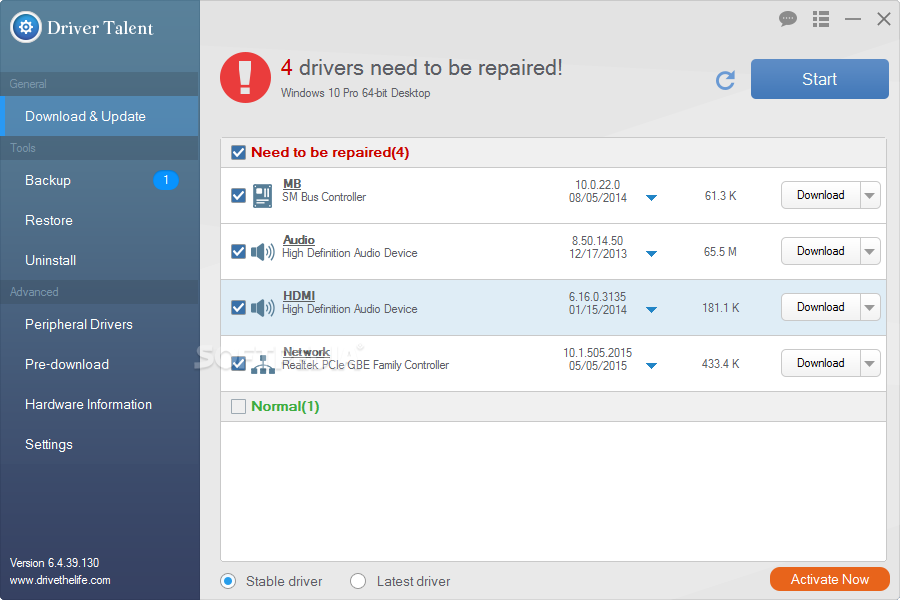Go to the Backup tool
Viewport: 900px width, 600px height.
[x=99, y=180]
